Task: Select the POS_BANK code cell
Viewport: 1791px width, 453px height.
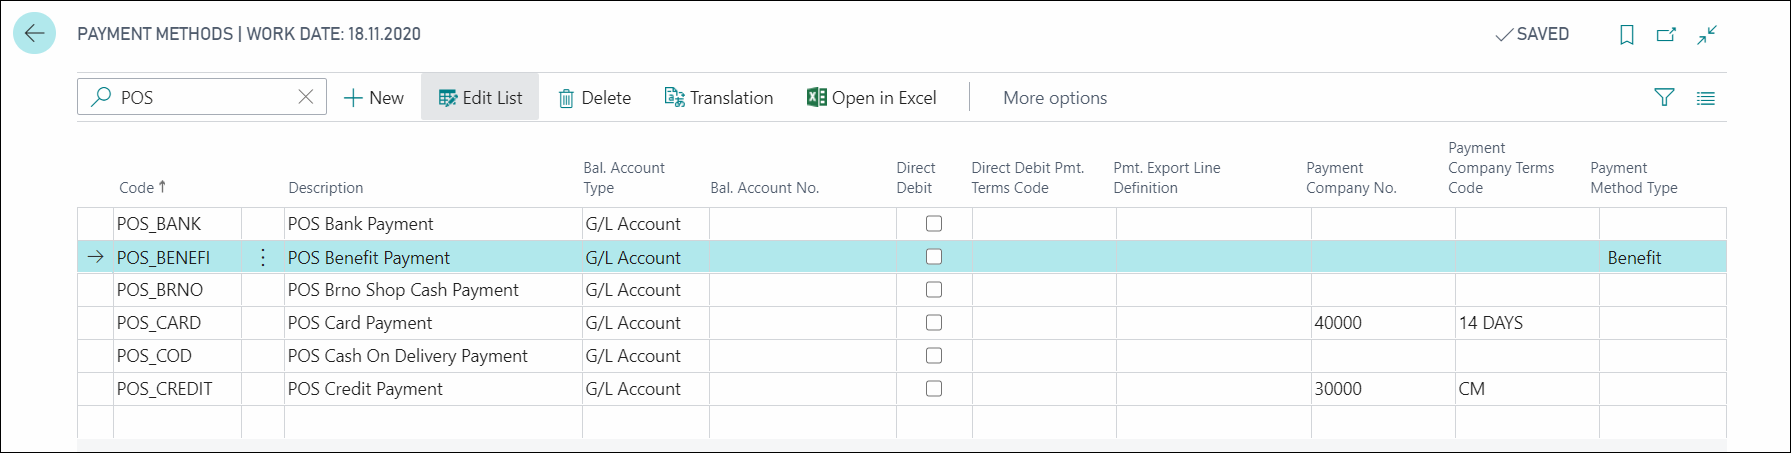Action: 177,224
